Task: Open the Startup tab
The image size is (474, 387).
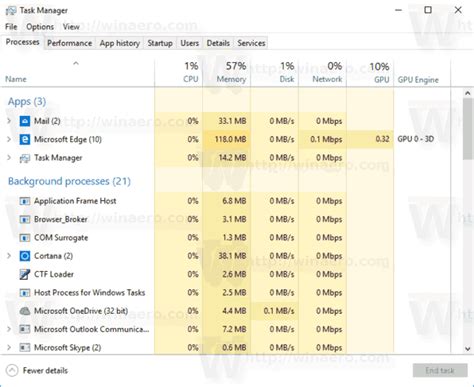Action: pyautogui.click(x=160, y=43)
